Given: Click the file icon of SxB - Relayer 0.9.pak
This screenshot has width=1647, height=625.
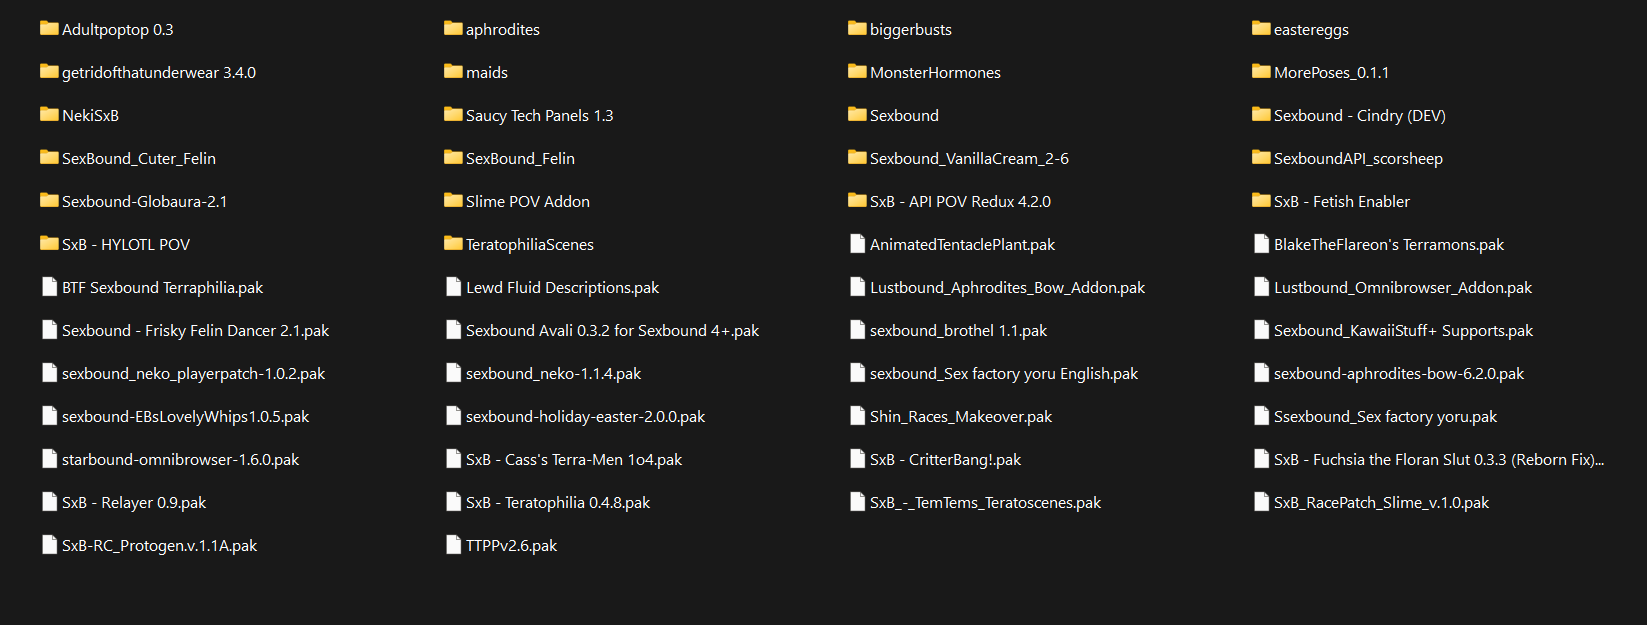Looking at the screenshot, I should tap(49, 501).
